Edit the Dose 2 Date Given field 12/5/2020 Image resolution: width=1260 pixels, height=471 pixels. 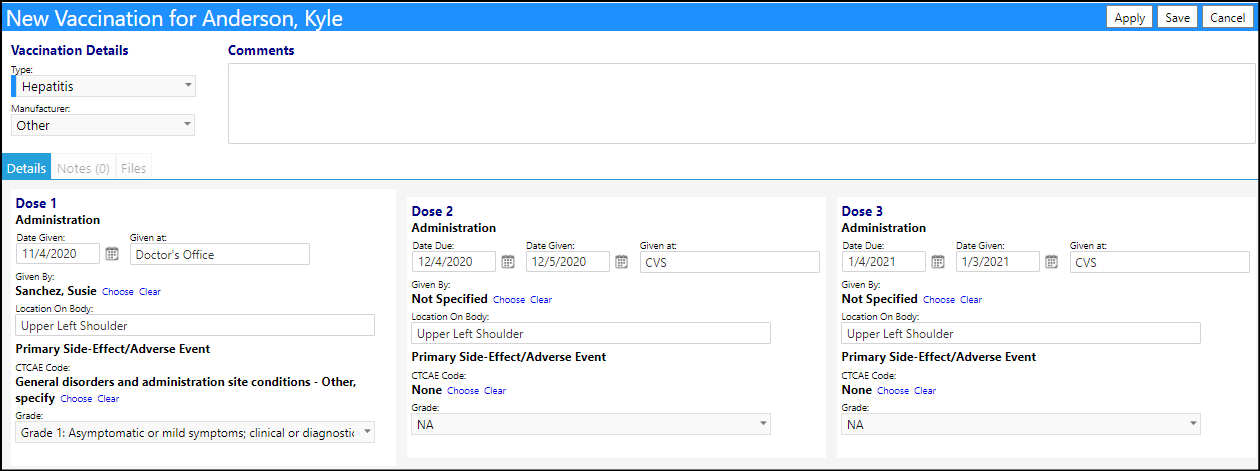(568, 262)
